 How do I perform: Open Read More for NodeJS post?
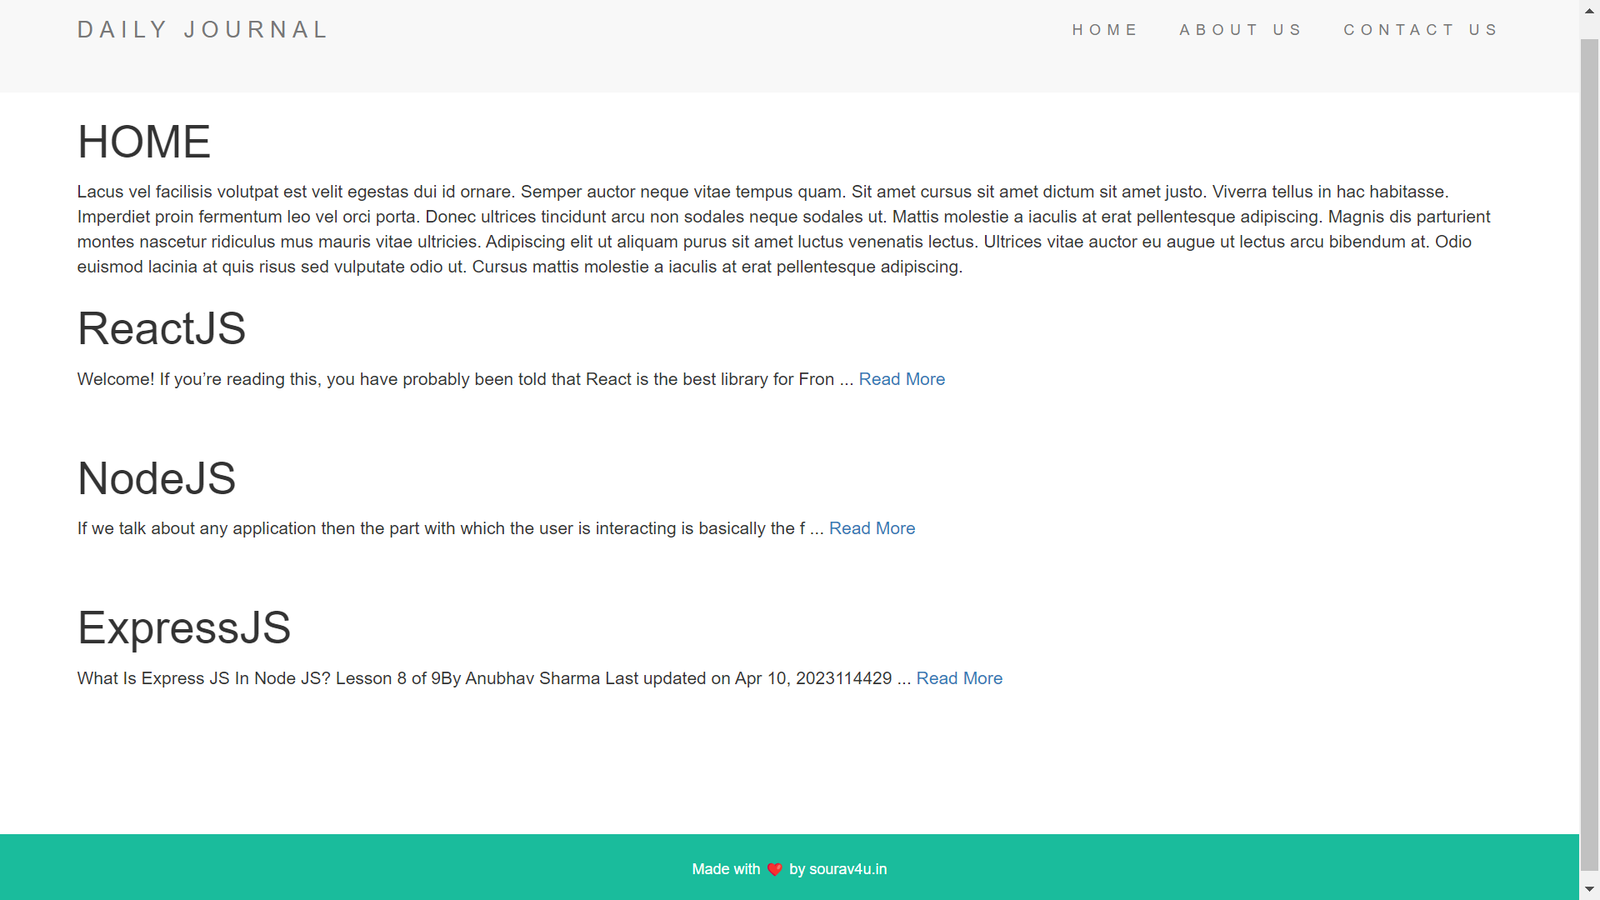coord(872,528)
